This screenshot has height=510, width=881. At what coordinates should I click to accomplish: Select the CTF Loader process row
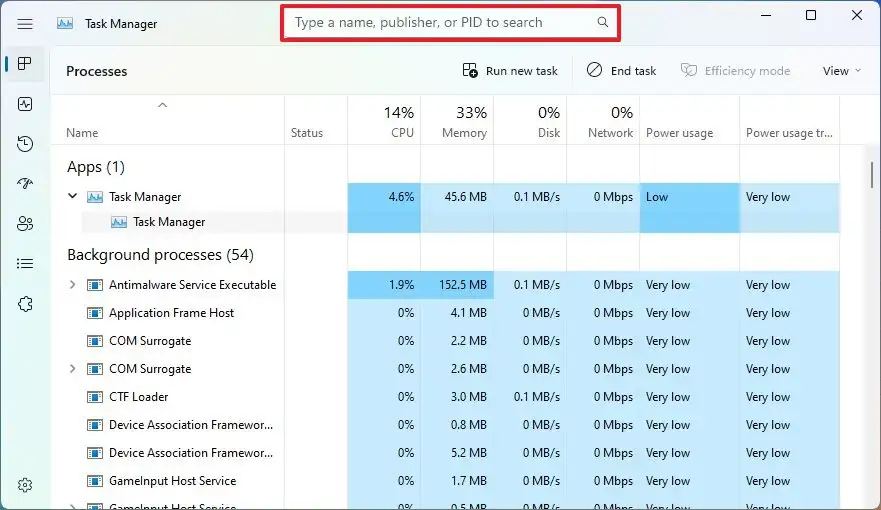445,397
